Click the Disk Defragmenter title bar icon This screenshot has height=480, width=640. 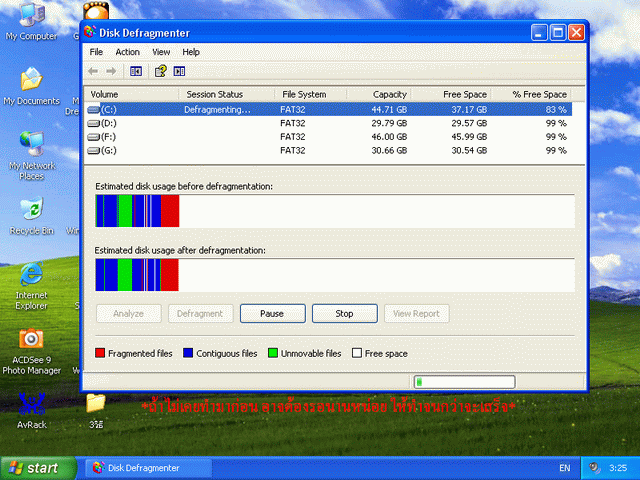tap(90, 32)
